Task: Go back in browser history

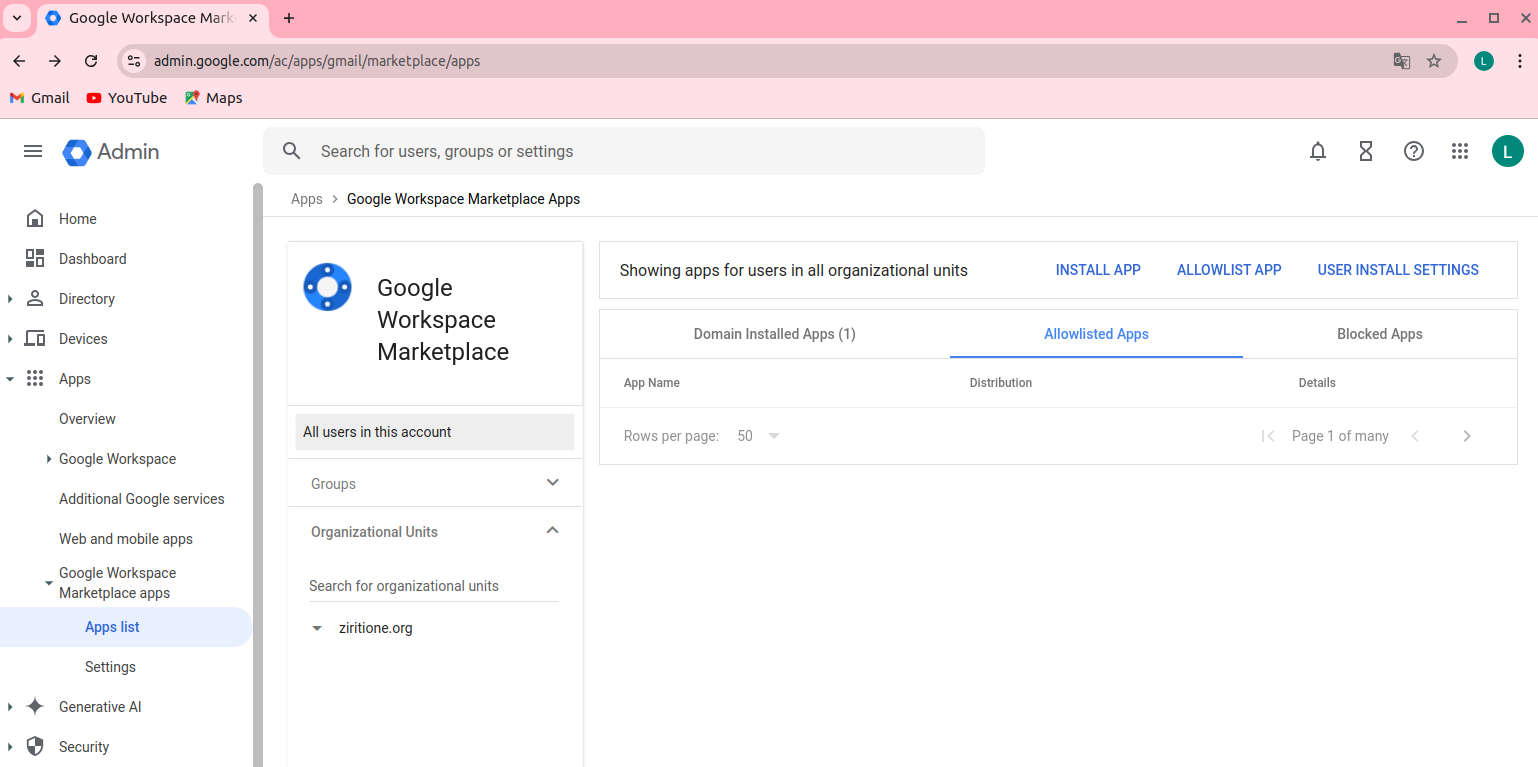Action: (x=19, y=61)
